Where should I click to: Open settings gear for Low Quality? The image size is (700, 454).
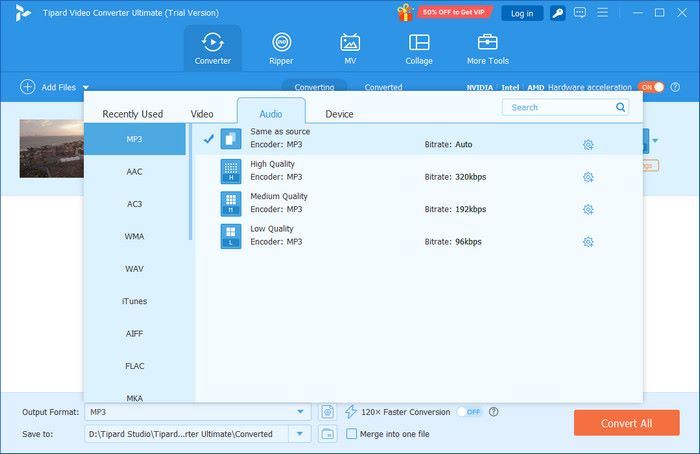(x=588, y=242)
